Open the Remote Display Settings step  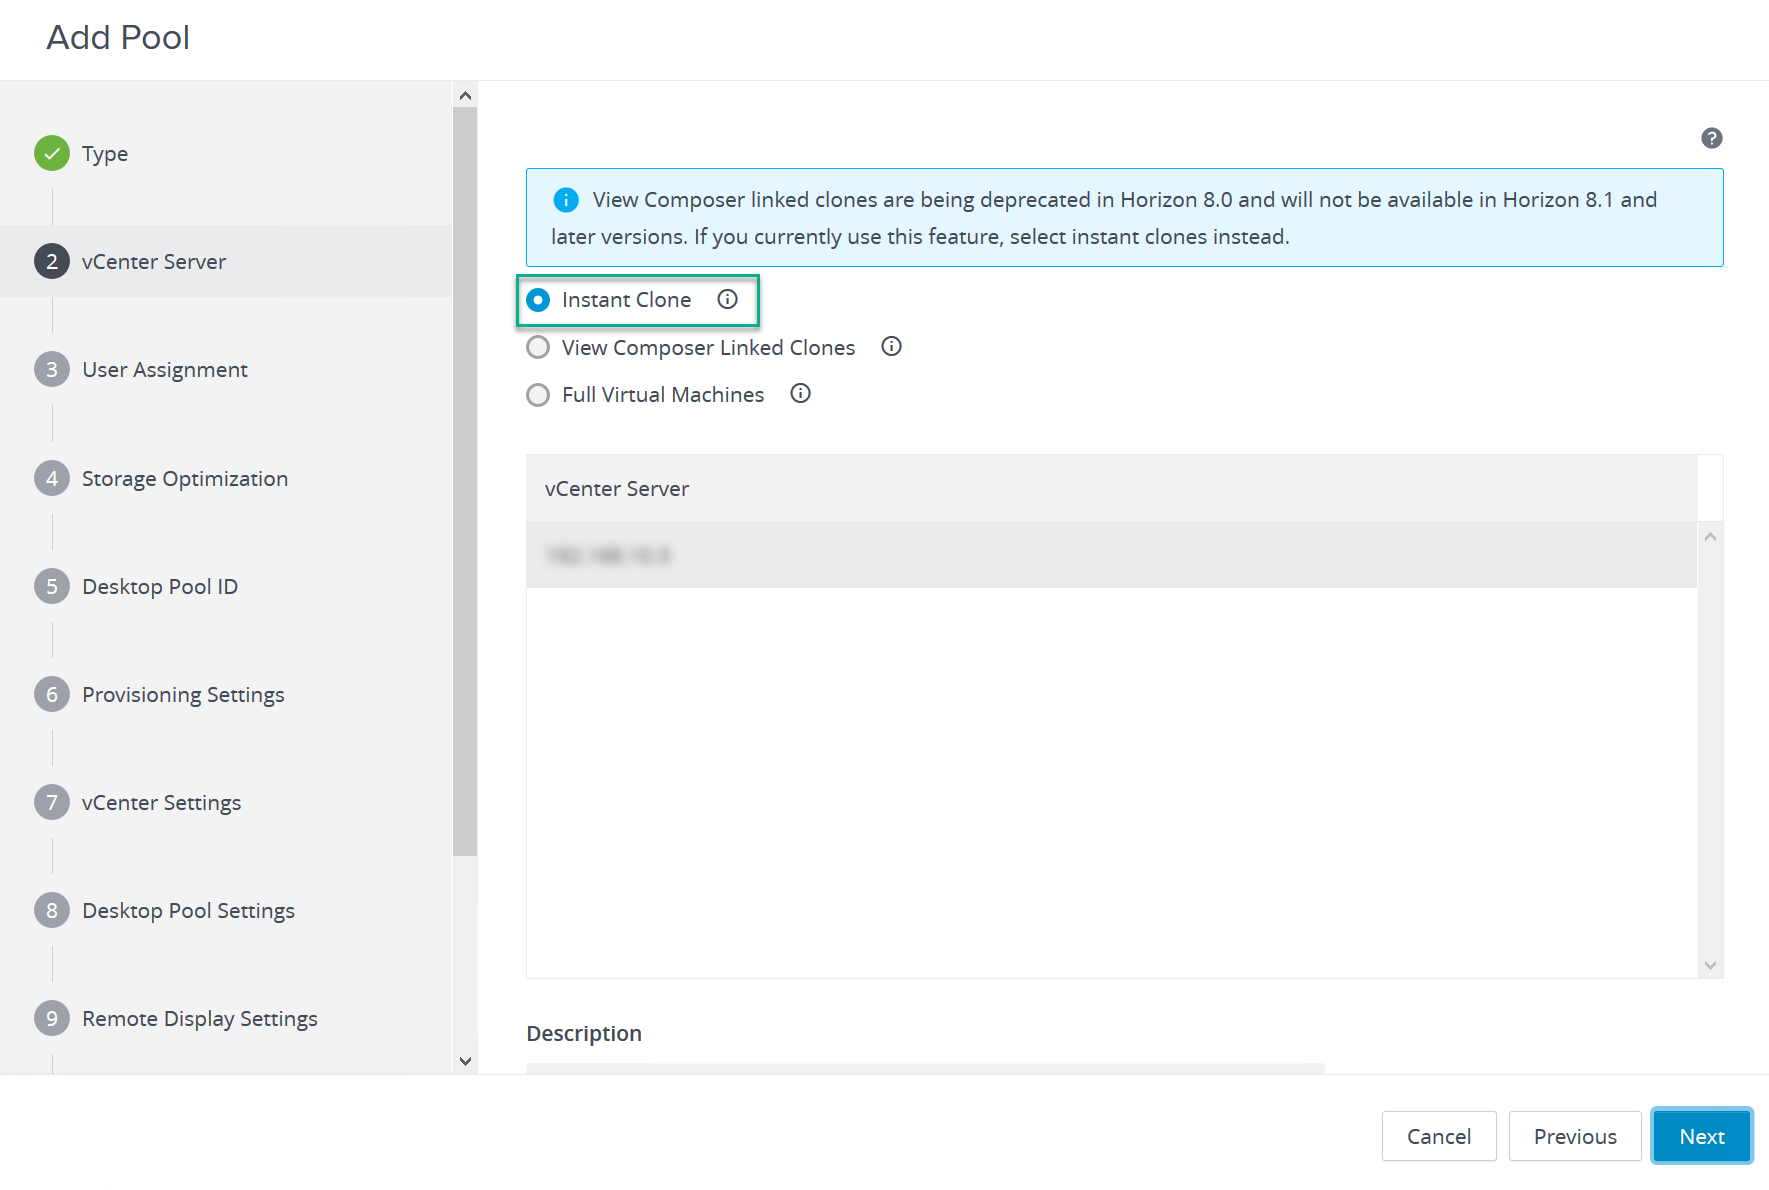coord(199,1018)
